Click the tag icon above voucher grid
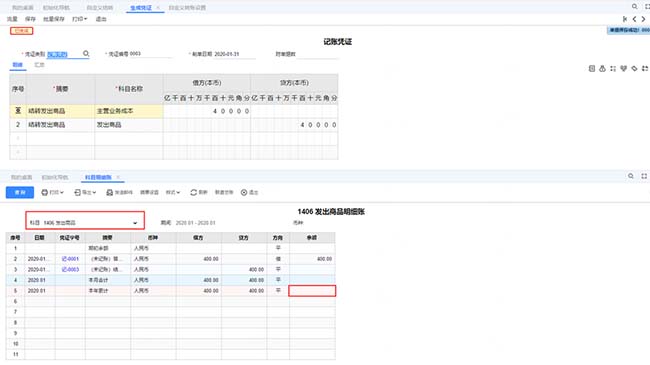Viewport: 650px width, 365px height. (x=634, y=68)
